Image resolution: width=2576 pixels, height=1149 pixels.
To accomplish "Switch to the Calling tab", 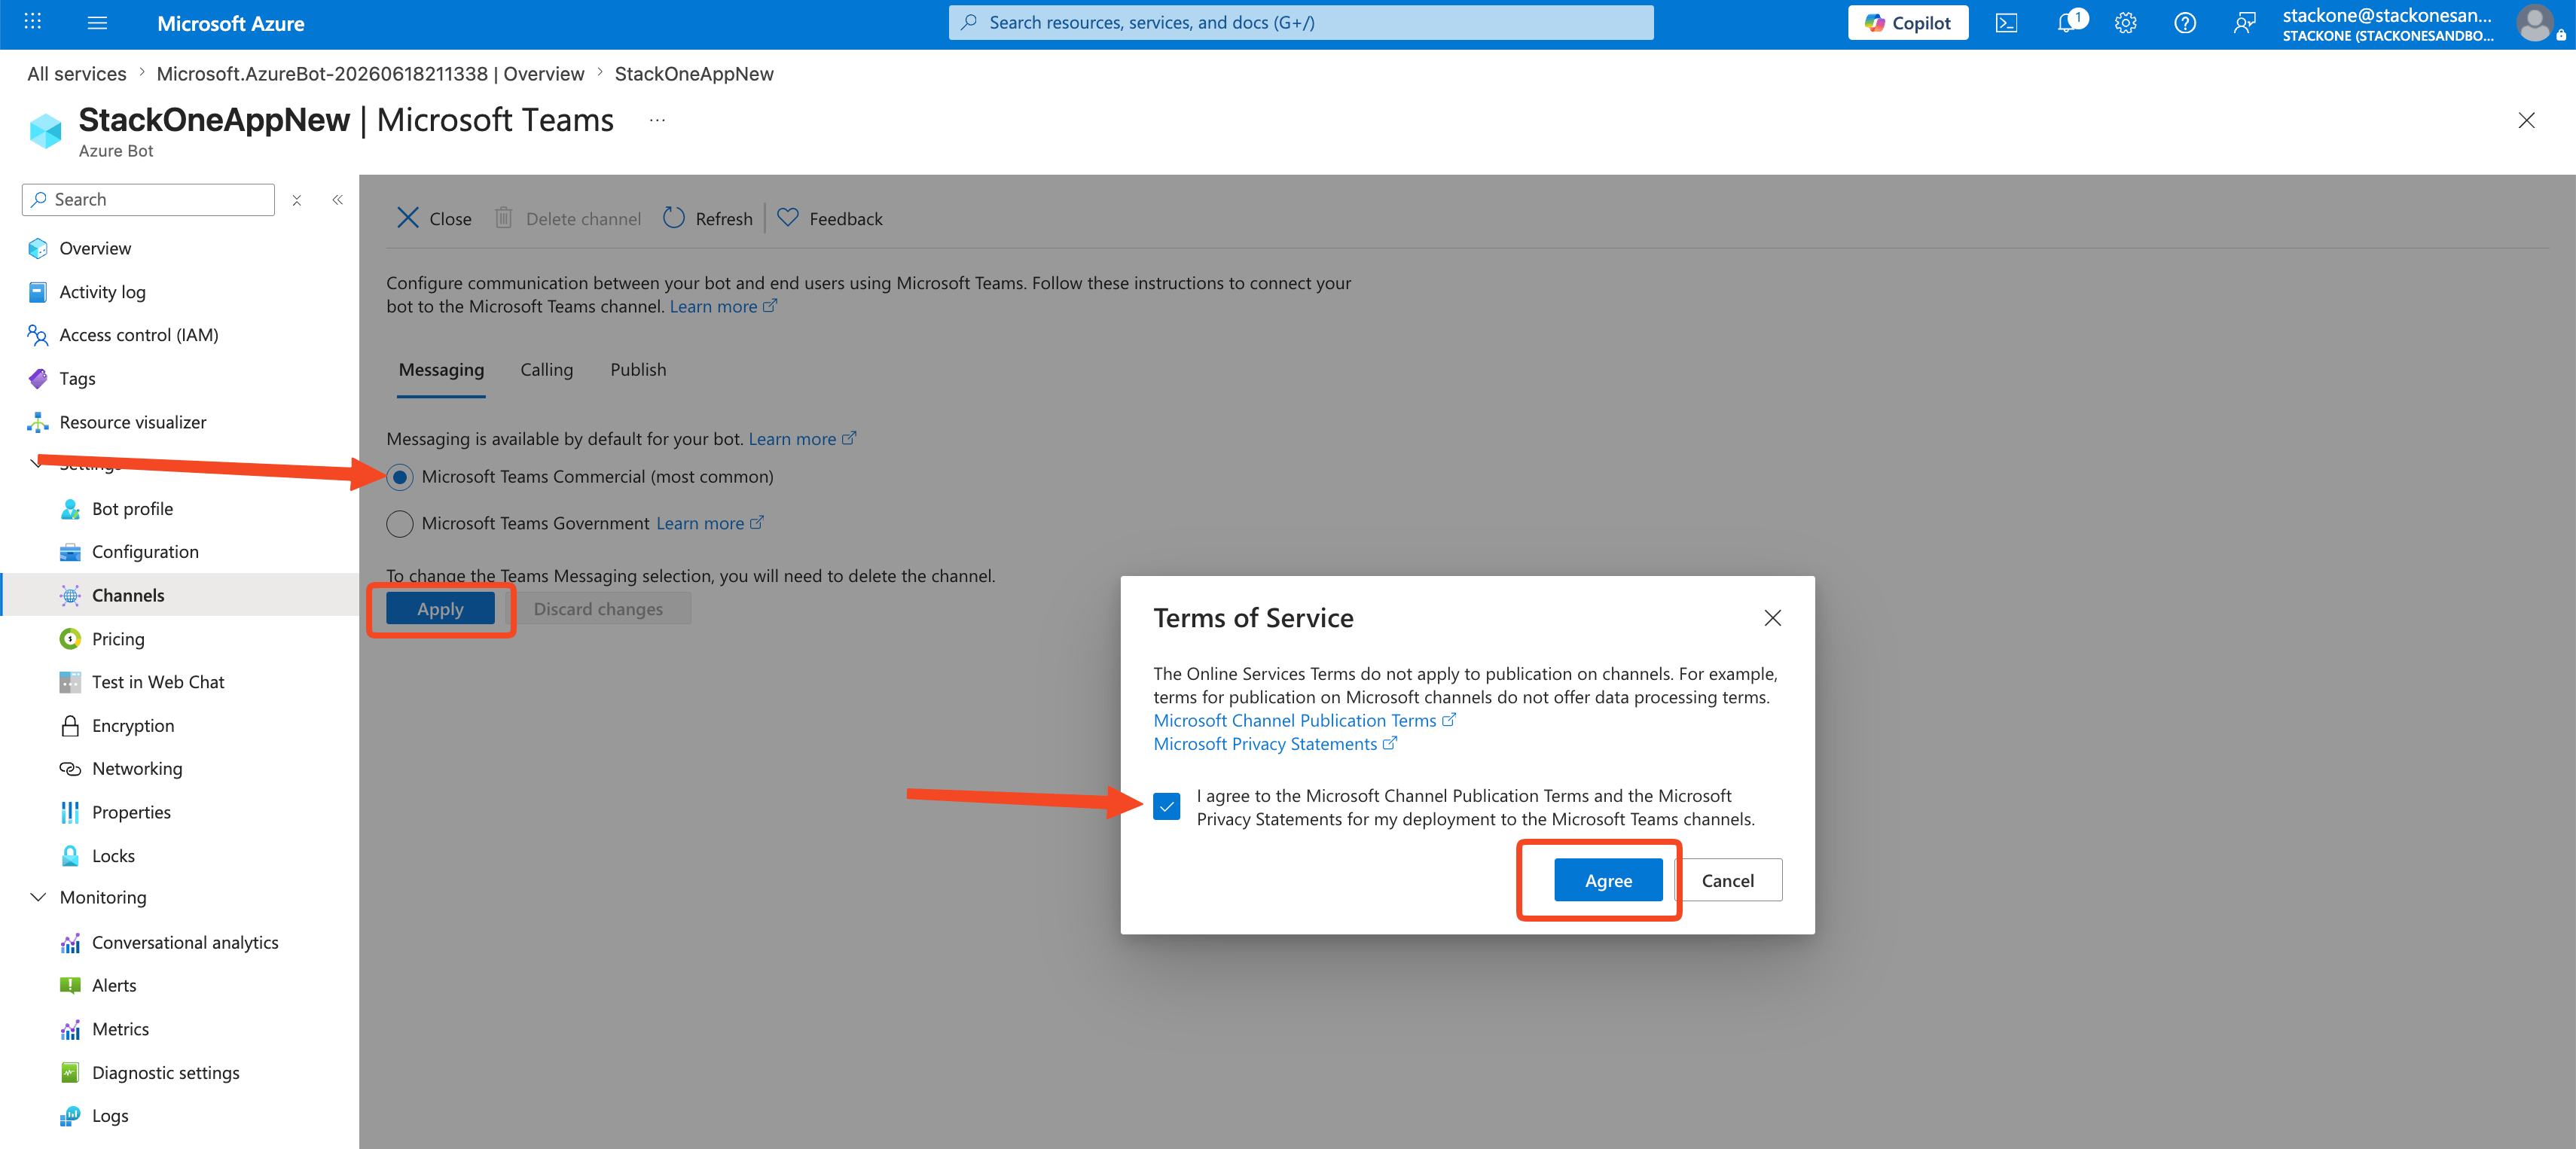I will pos(547,370).
